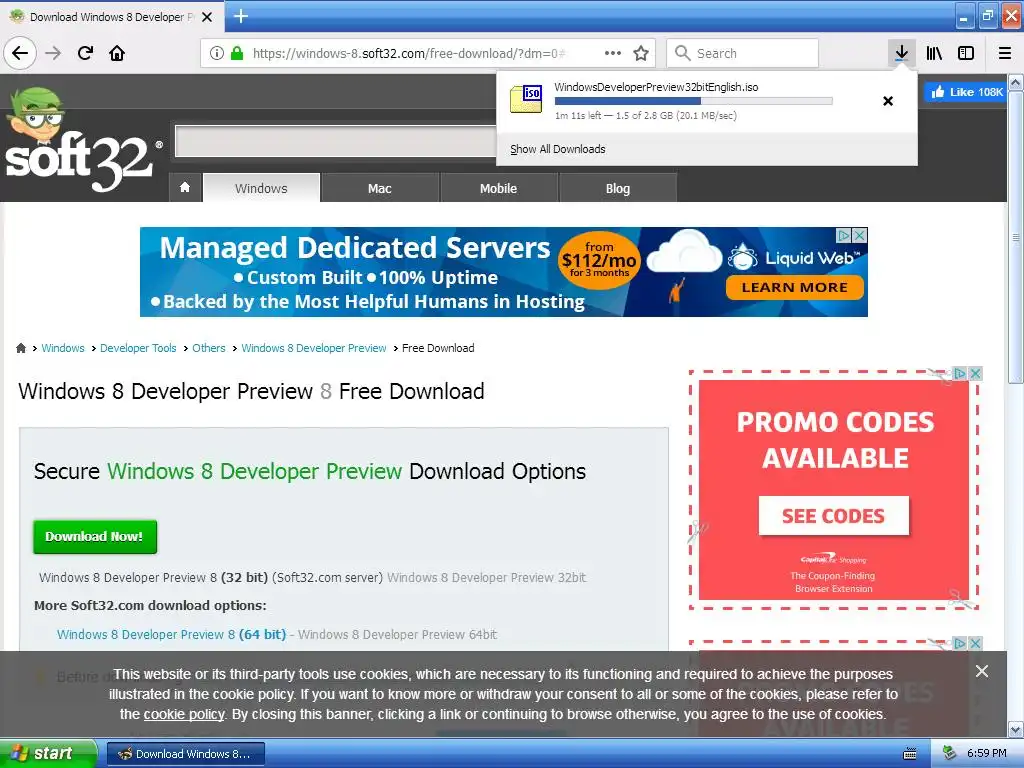The image size is (1024, 768).
Task: Go to the Blog tab
Action: pos(618,188)
